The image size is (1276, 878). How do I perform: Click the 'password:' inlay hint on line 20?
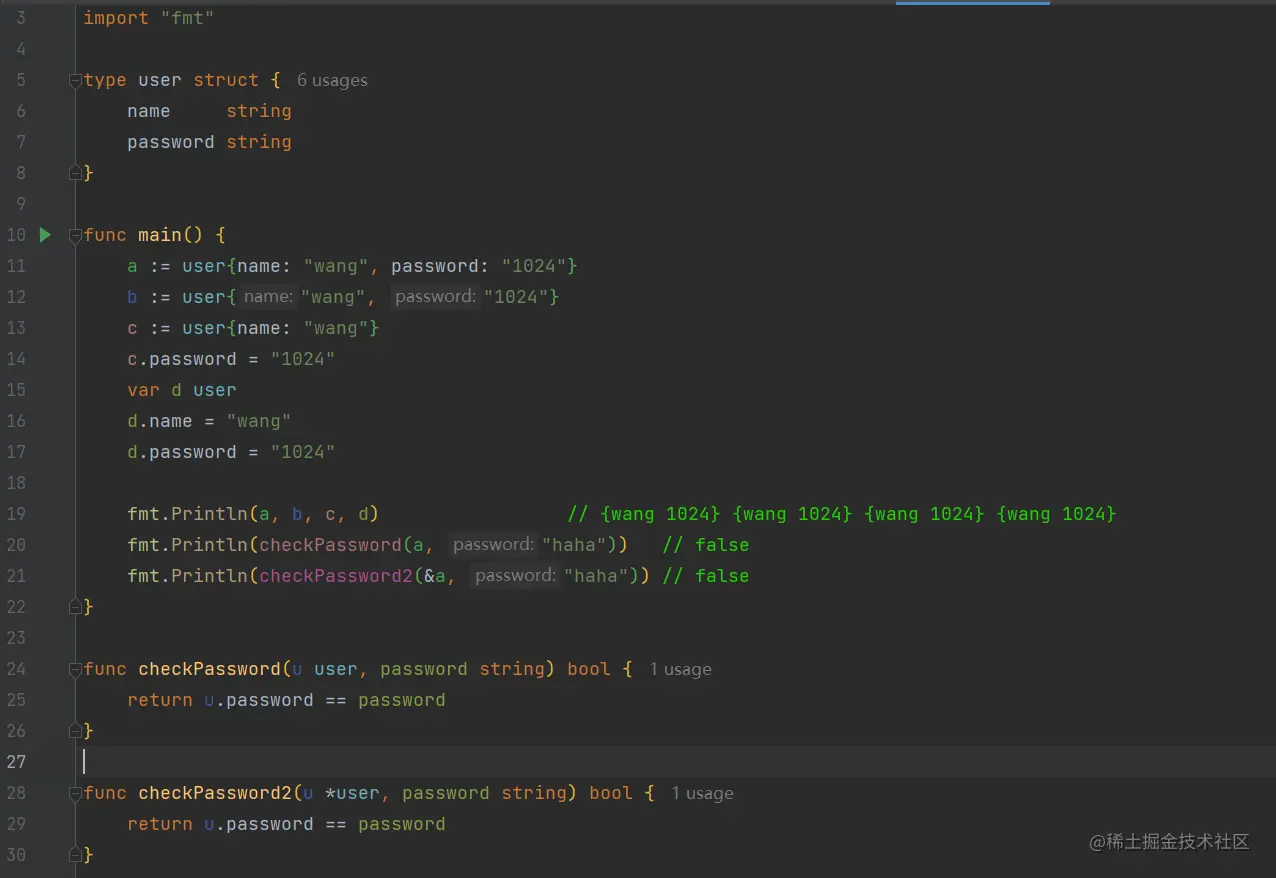click(493, 544)
